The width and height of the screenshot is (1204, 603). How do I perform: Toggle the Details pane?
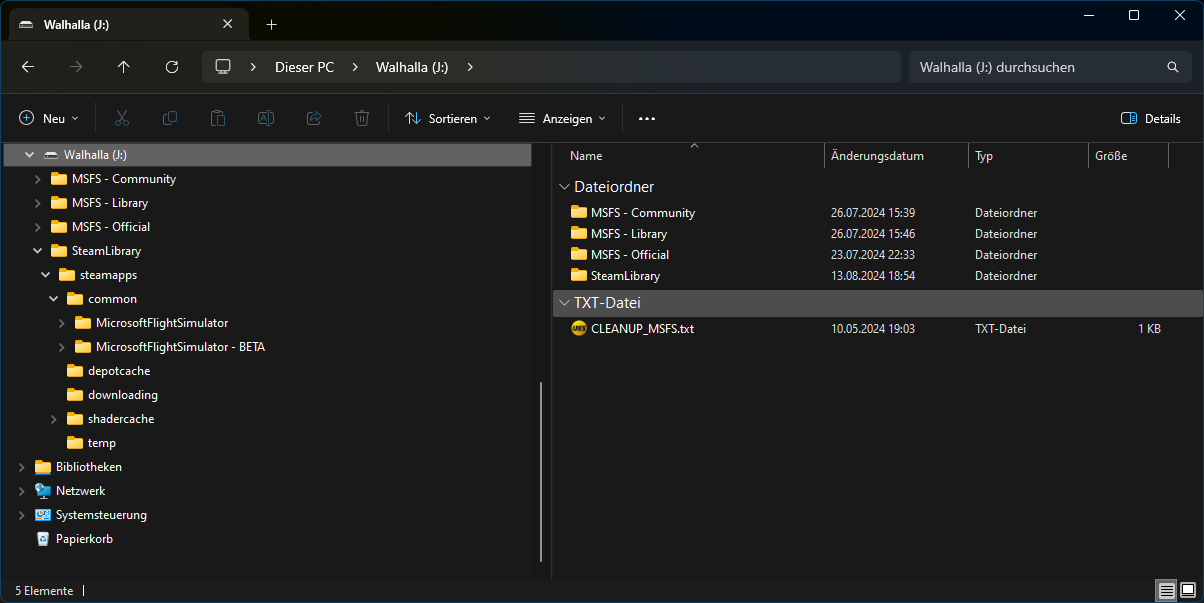1151,118
